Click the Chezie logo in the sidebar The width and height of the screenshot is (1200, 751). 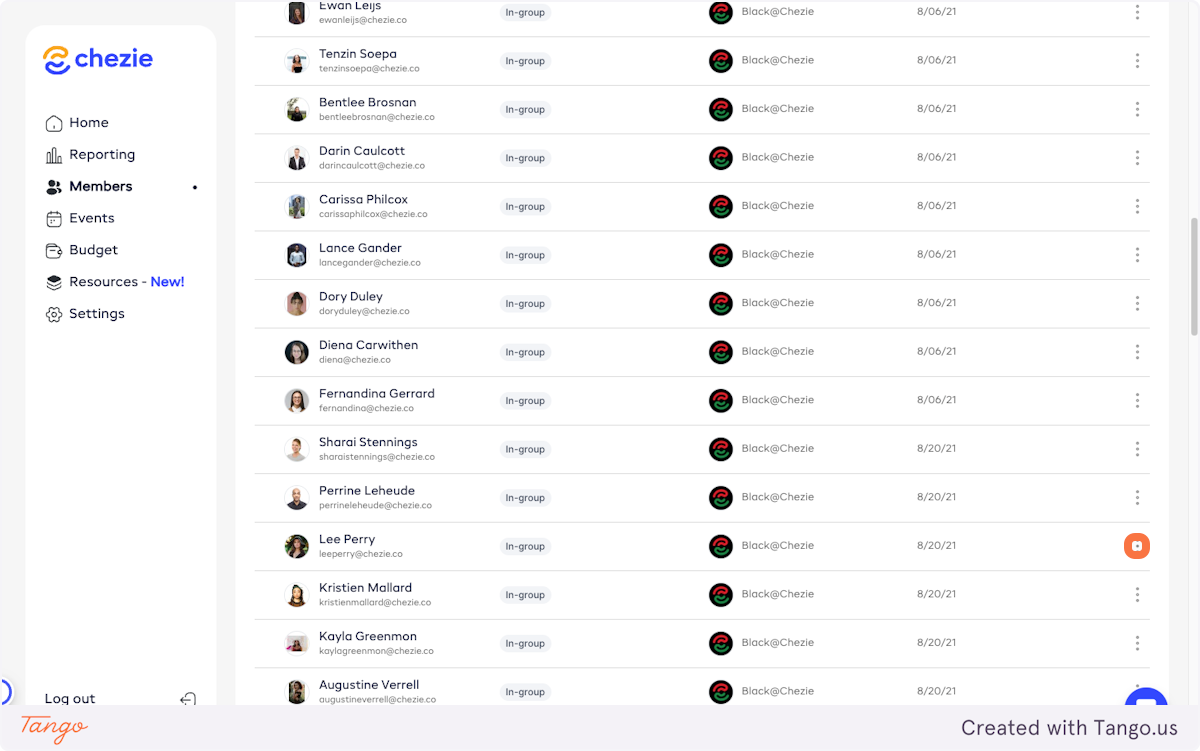coord(98,60)
